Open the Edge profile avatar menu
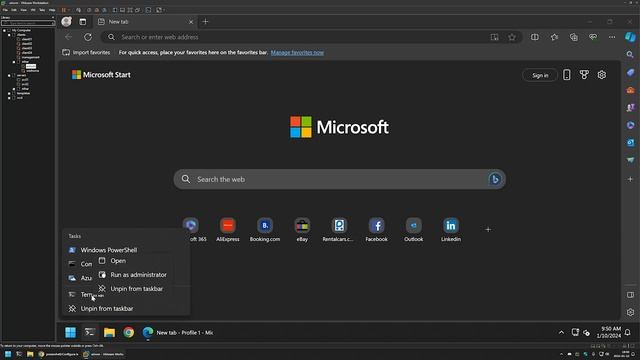 (x=67, y=22)
